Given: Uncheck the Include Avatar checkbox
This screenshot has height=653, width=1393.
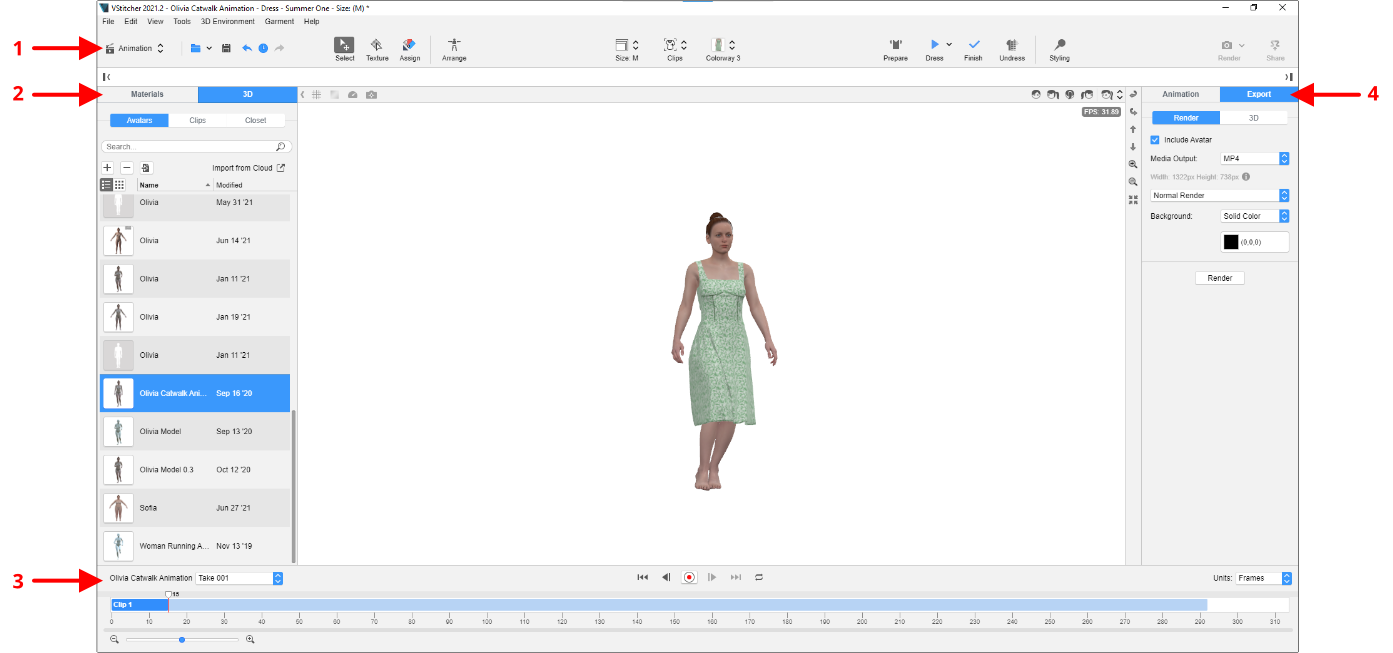Looking at the screenshot, I should click(x=1155, y=140).
